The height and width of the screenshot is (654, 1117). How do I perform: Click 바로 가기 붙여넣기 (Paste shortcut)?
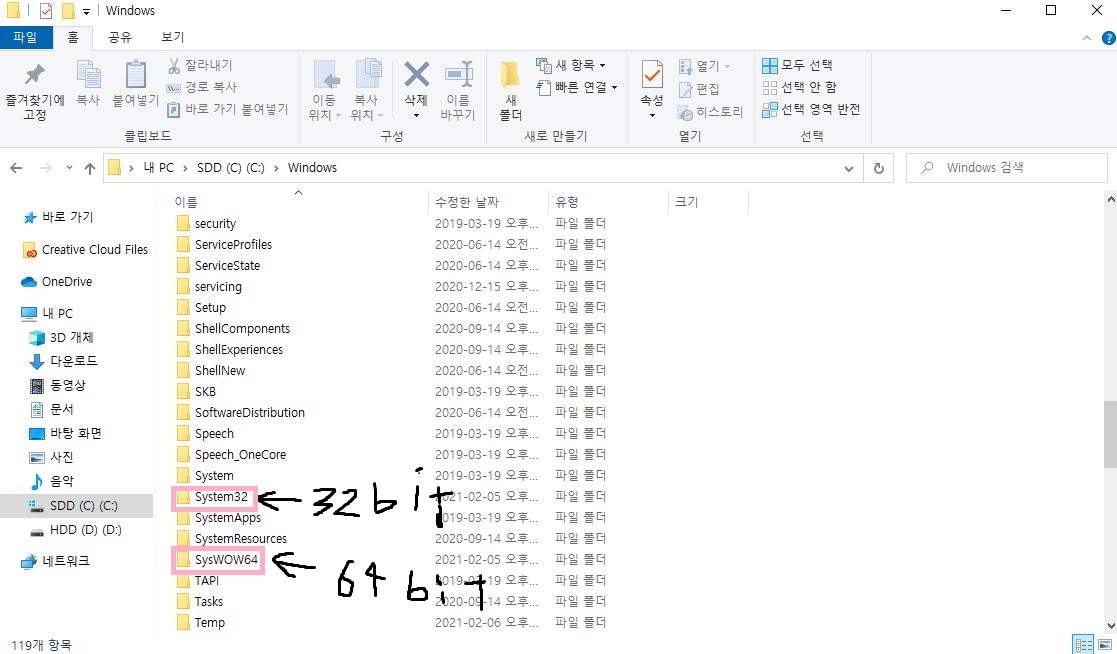coord(228,109)
